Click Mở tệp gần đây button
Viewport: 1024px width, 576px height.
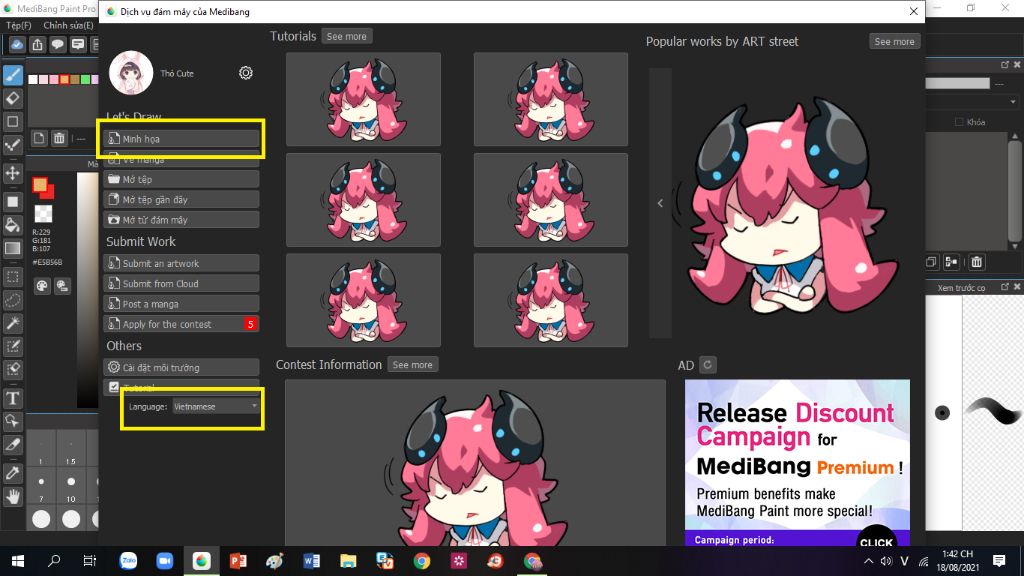click(x=182, y=199)
